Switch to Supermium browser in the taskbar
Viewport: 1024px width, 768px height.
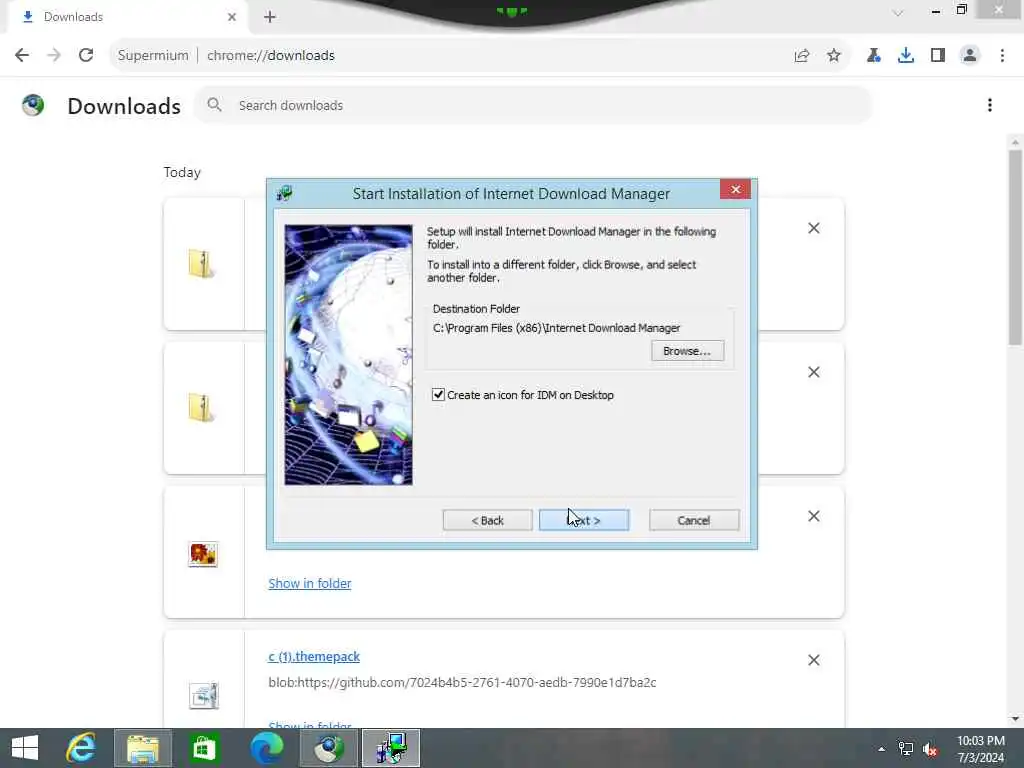[329, 748]
